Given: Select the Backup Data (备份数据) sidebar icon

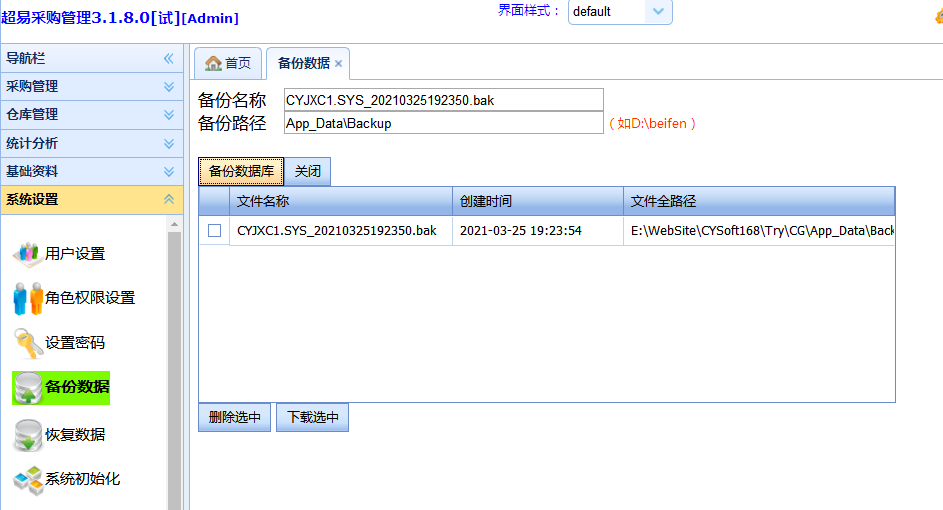Looking at the screenshot, I should [27, 387].
